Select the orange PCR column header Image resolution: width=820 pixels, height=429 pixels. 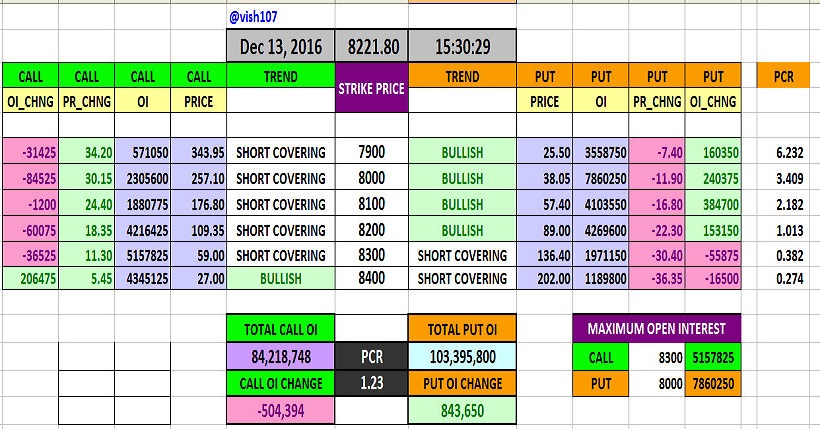[785, 76]
